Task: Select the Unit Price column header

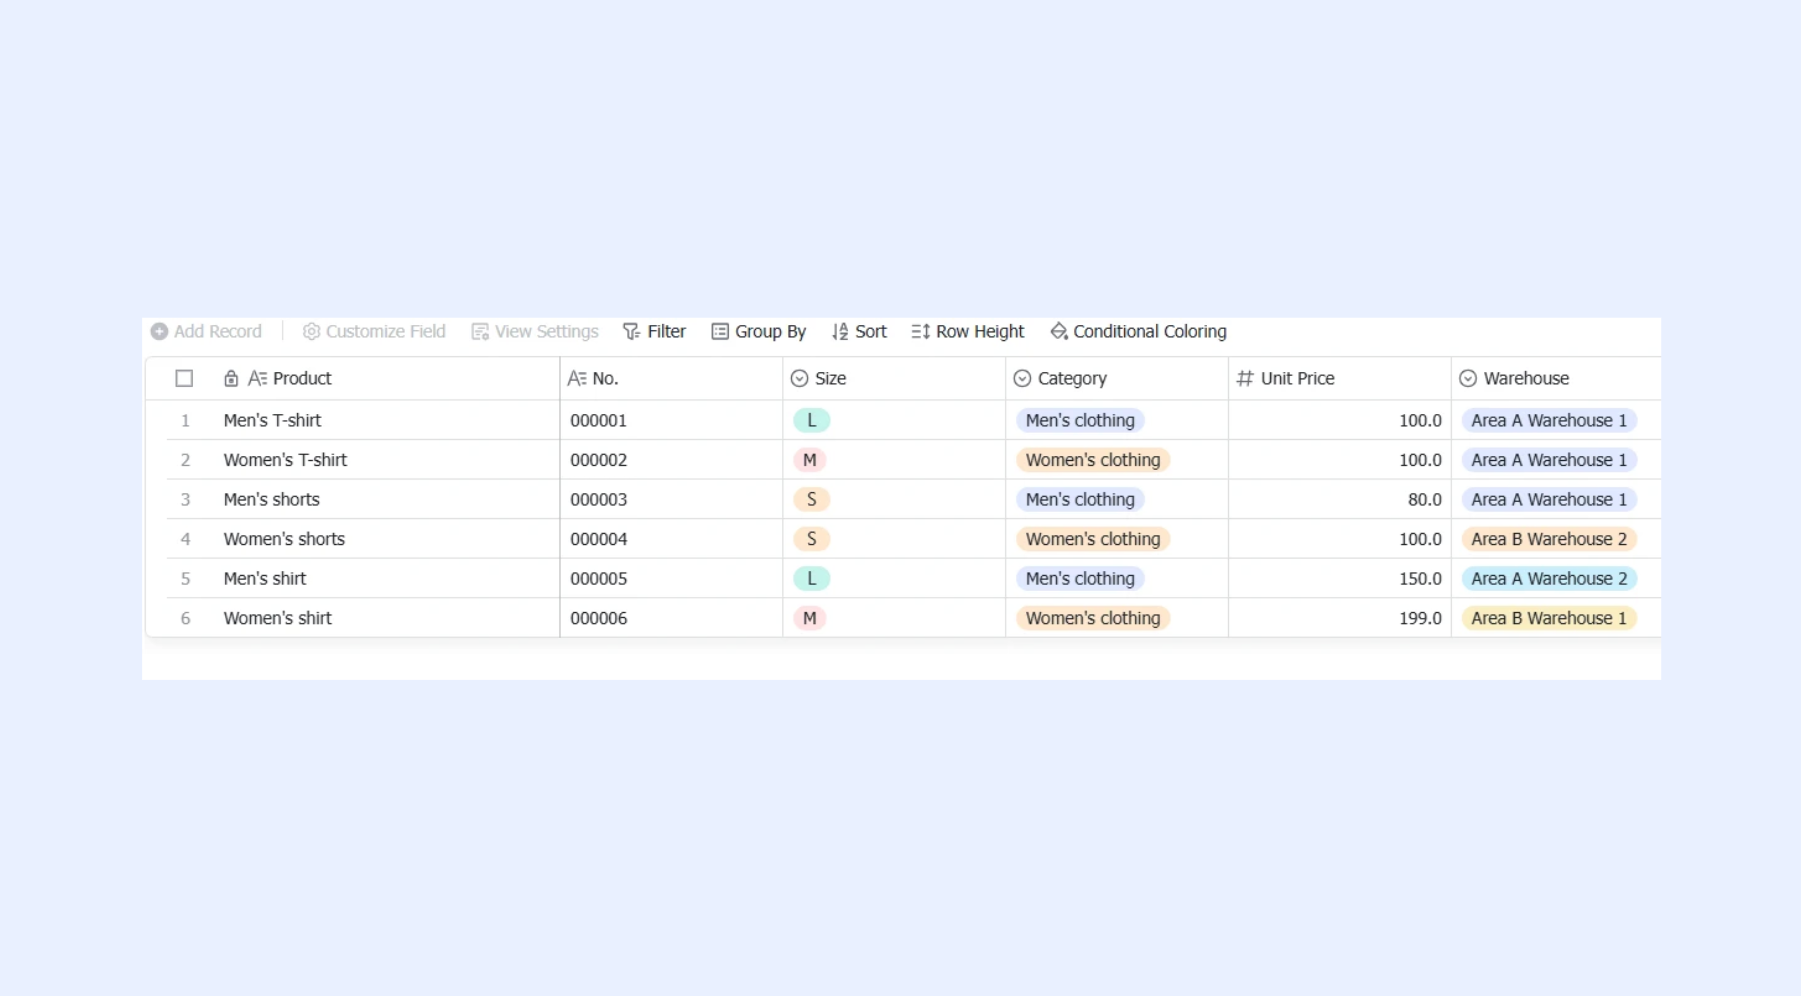Action: (1340, 378)
